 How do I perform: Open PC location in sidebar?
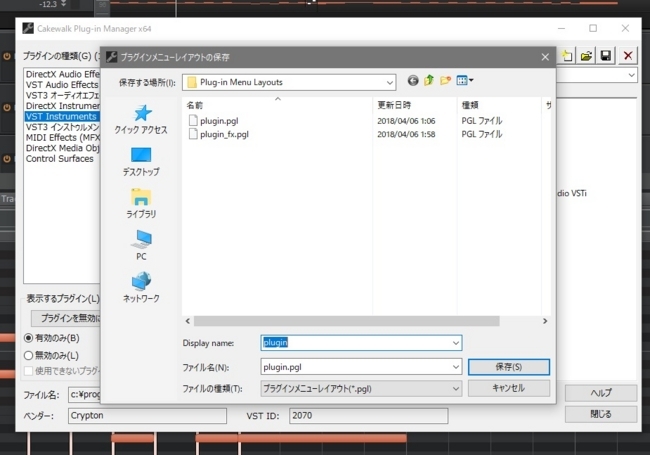(141, 245)
